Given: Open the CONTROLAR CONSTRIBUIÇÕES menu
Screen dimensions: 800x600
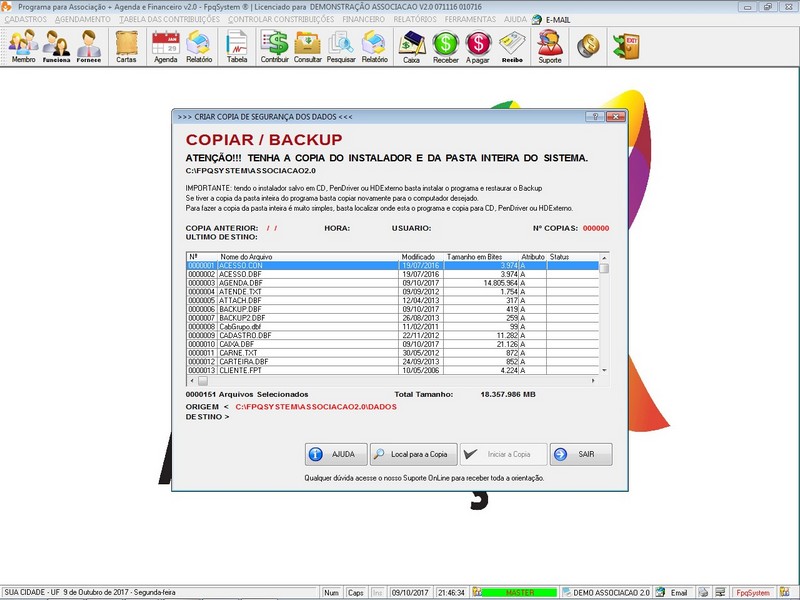Looking at the screenshot, I should (281, 19).
